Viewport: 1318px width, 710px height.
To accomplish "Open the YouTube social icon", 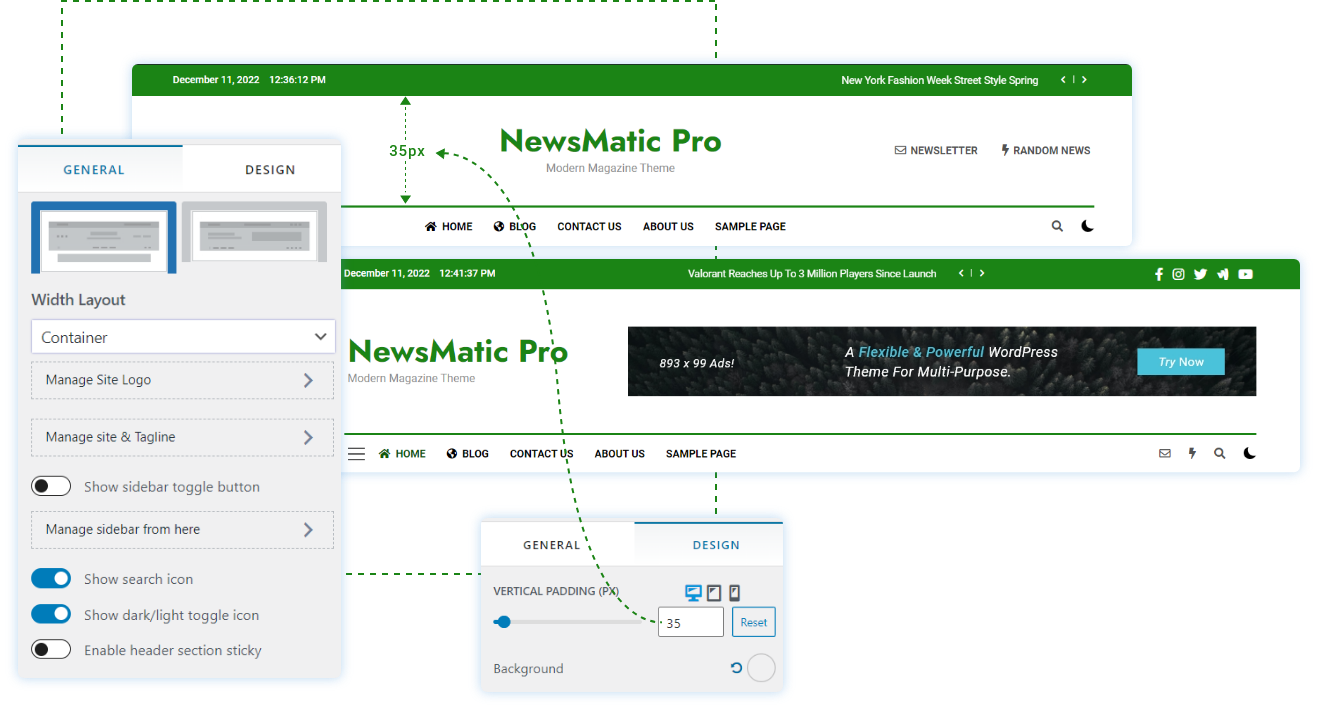I will pyautogui.click(x=1245, y=274).
